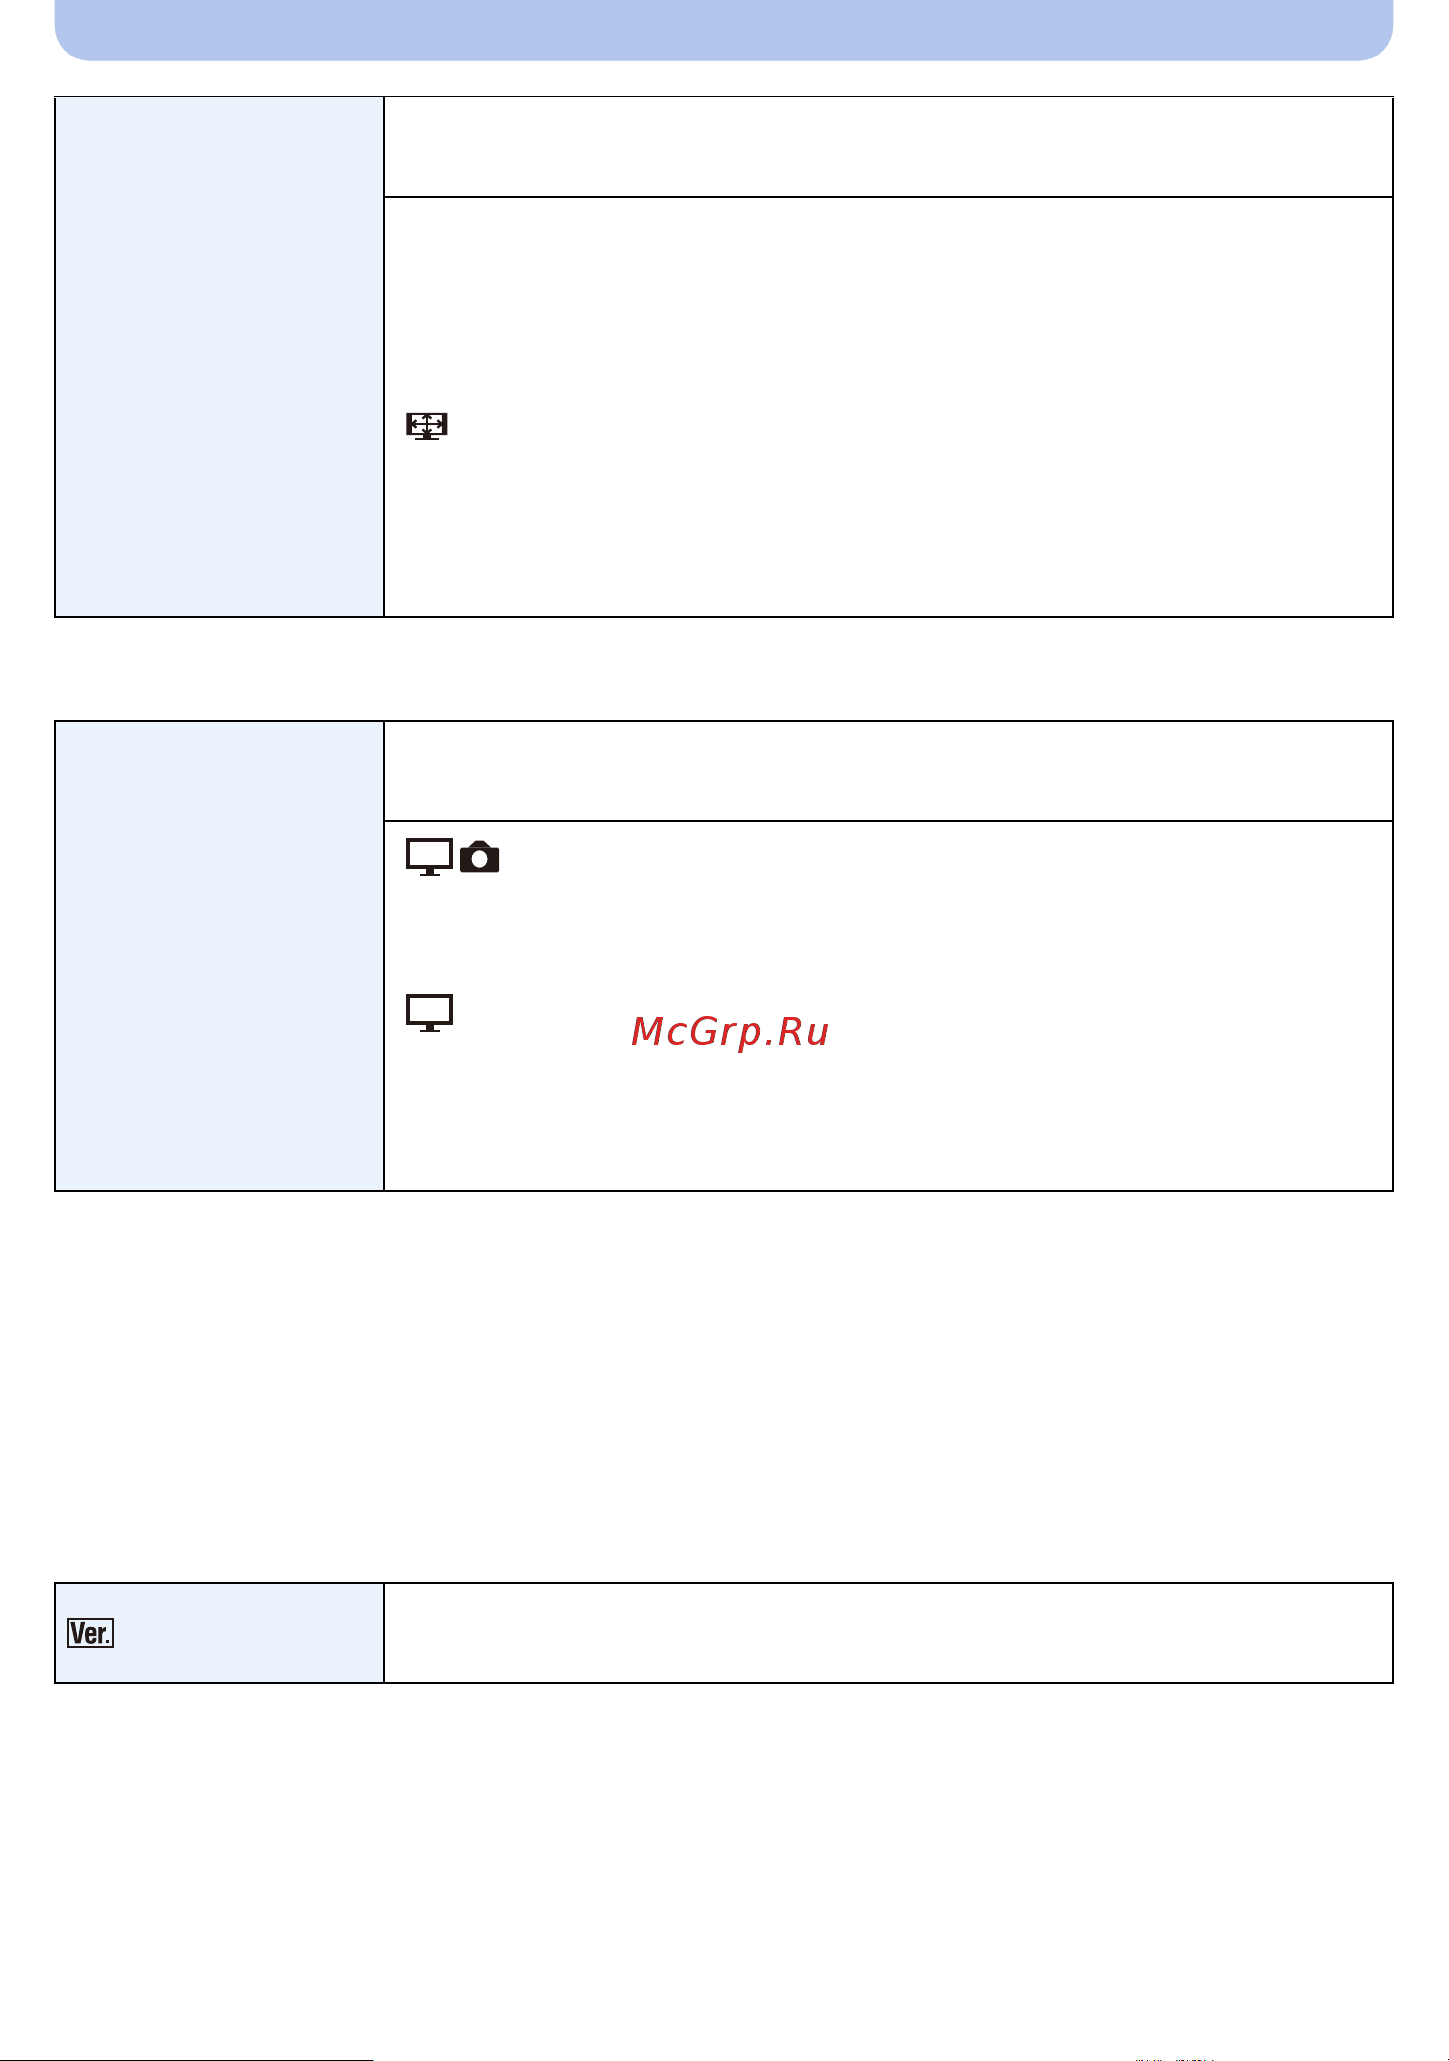The height and width of the screenshot is (2061, 1449).
Task: Click the second table's empty top right cell
Action: [x=889, y=771]
